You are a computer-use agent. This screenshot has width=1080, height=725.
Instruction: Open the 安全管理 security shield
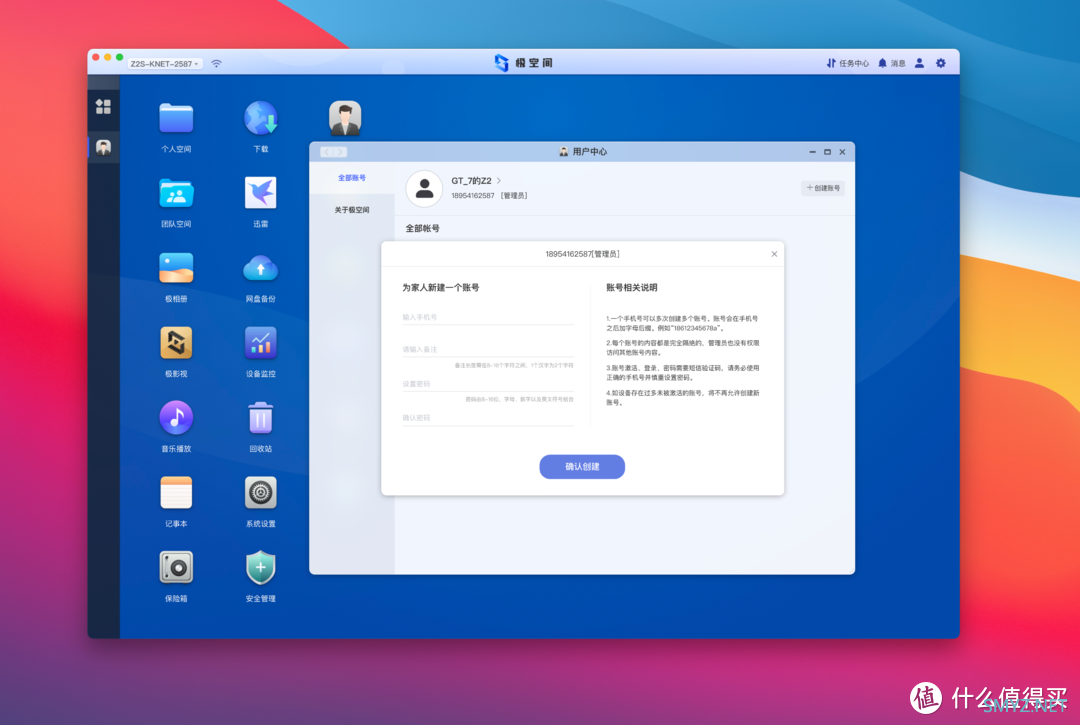tap(260, 567)
